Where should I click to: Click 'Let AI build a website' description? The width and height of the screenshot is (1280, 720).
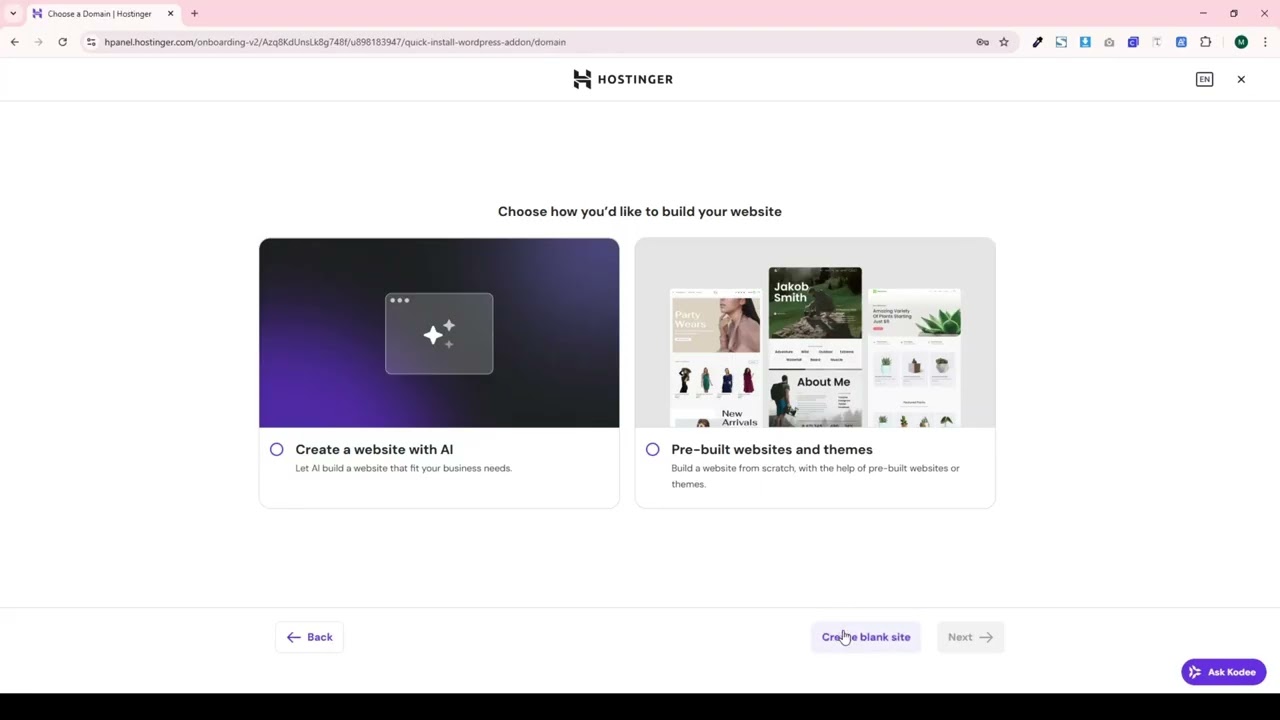pyautogui.click(x=403, y=468)
